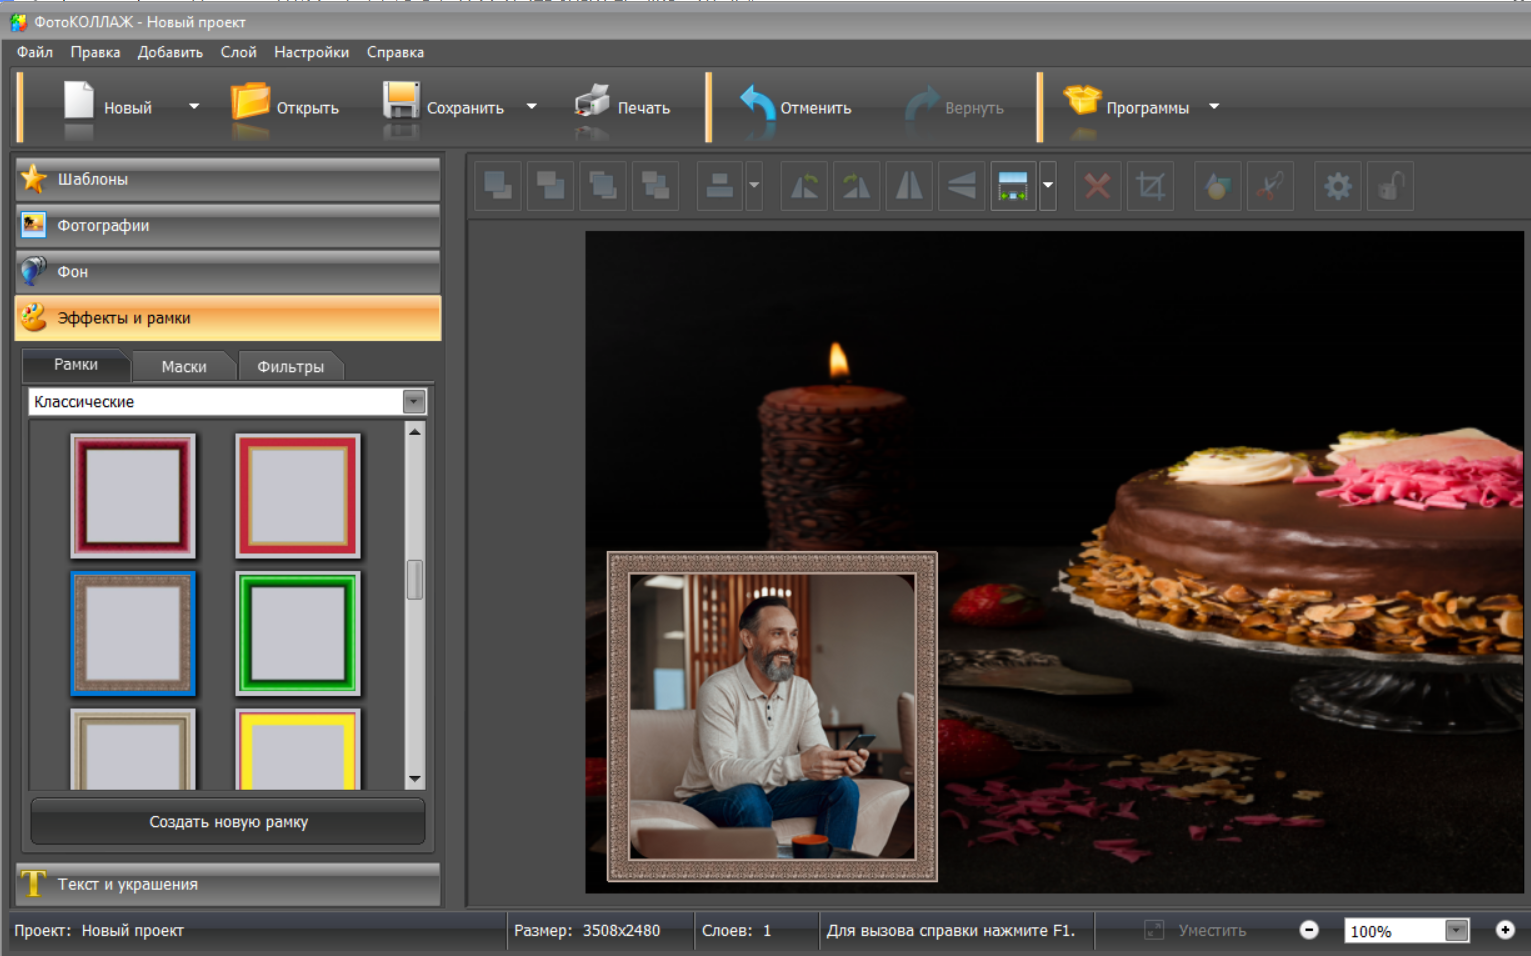Switch to the Маски tab
Viewport: 1531px width, 956px height.
184,367
